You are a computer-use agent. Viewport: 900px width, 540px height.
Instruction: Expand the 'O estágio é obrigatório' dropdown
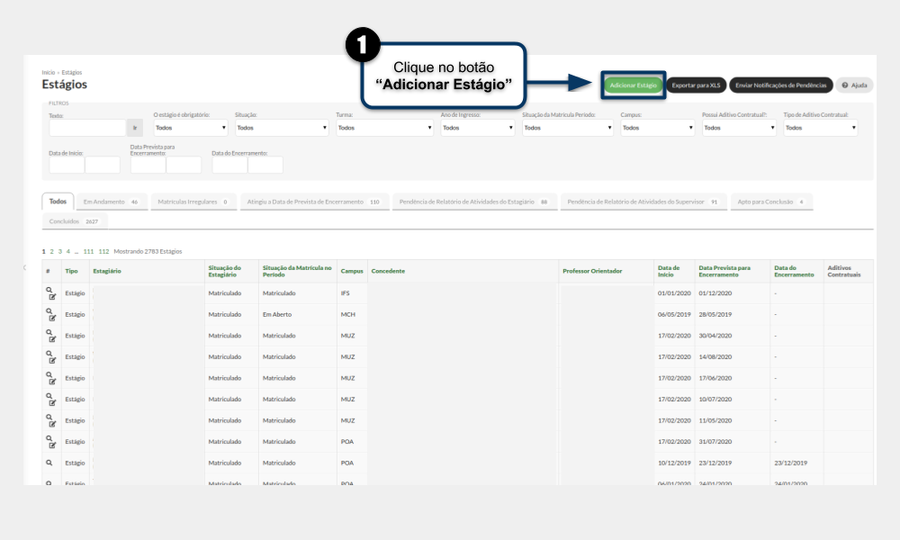[x=191, y=128]
